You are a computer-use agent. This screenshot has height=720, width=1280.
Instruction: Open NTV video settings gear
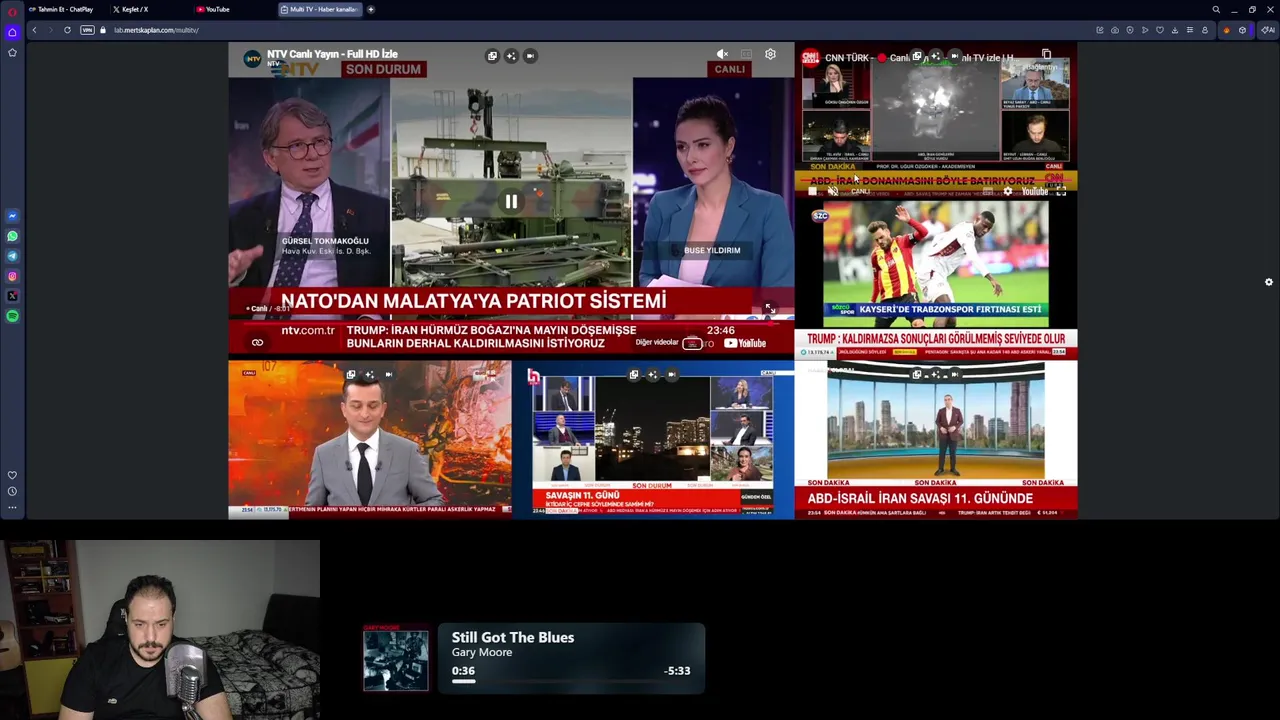[x=770, y=54]
